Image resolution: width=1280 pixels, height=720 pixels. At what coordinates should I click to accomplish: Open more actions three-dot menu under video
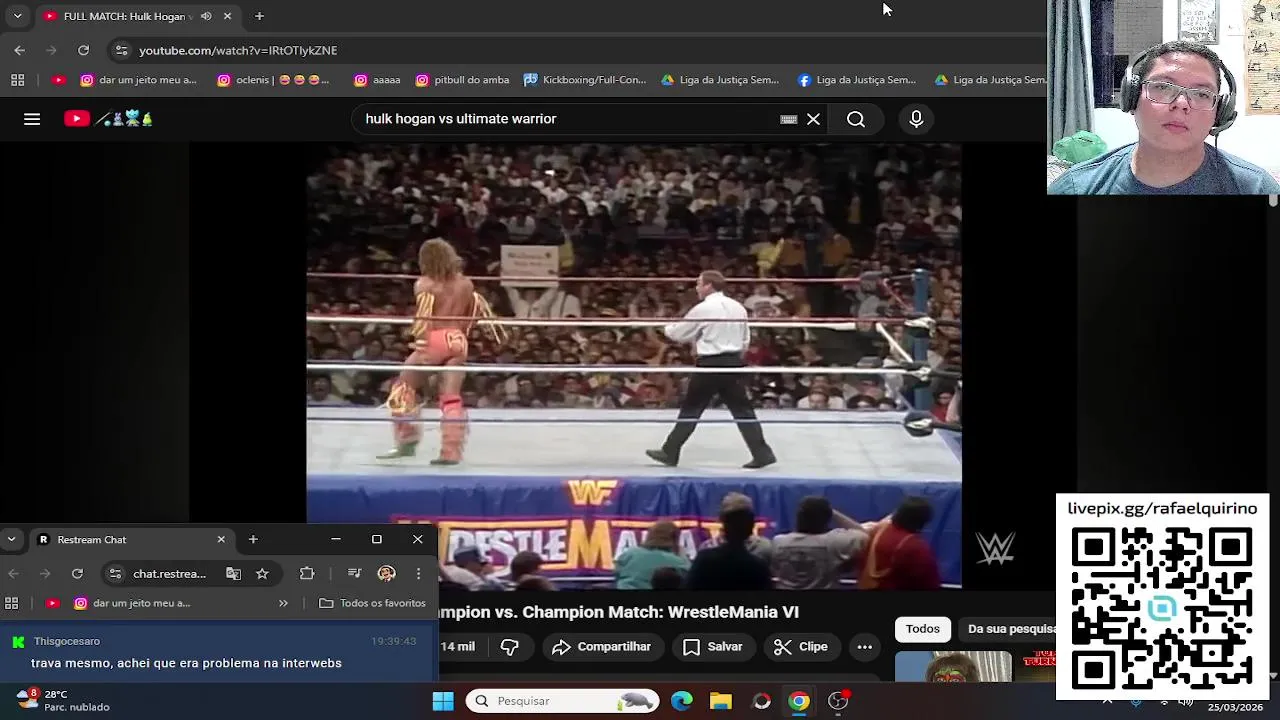tap(865, 647)
